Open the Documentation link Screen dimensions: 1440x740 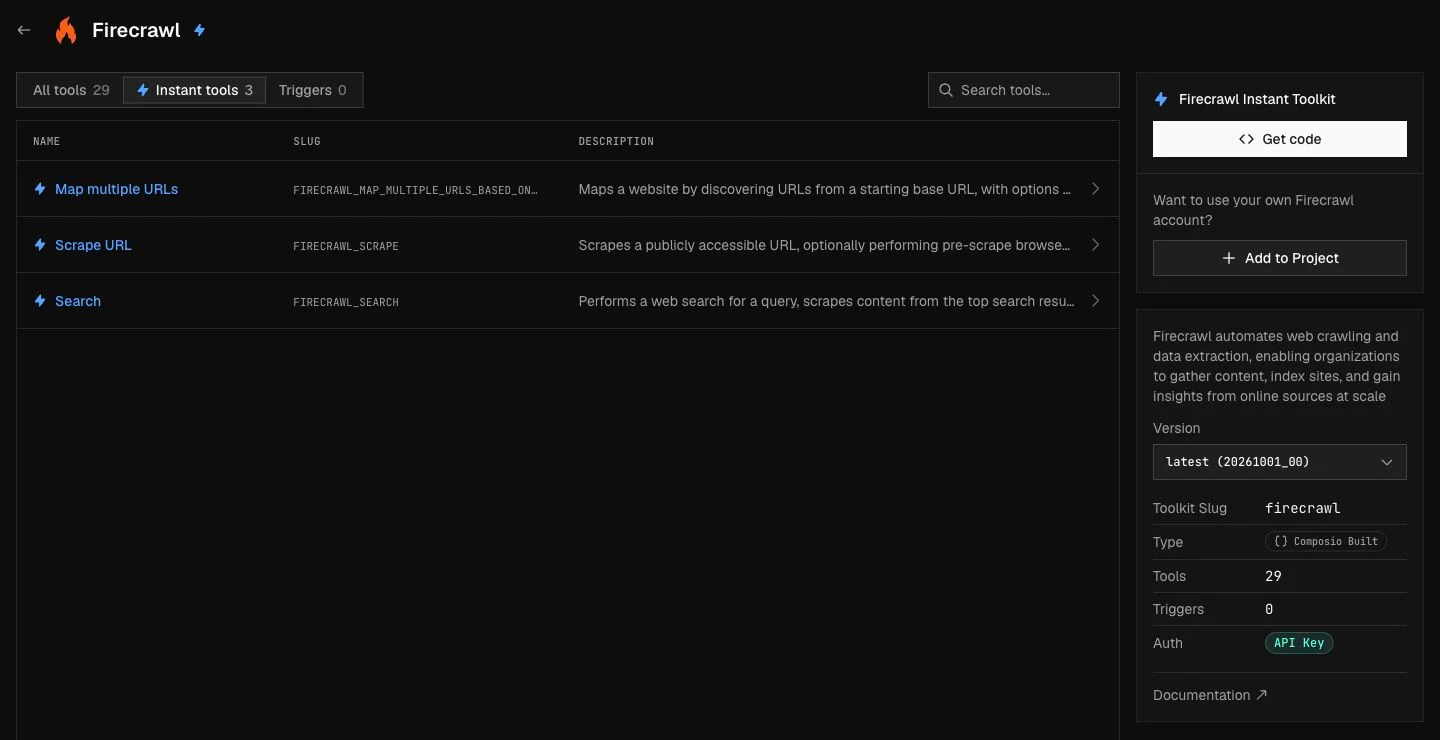(x=1210, y=695)
